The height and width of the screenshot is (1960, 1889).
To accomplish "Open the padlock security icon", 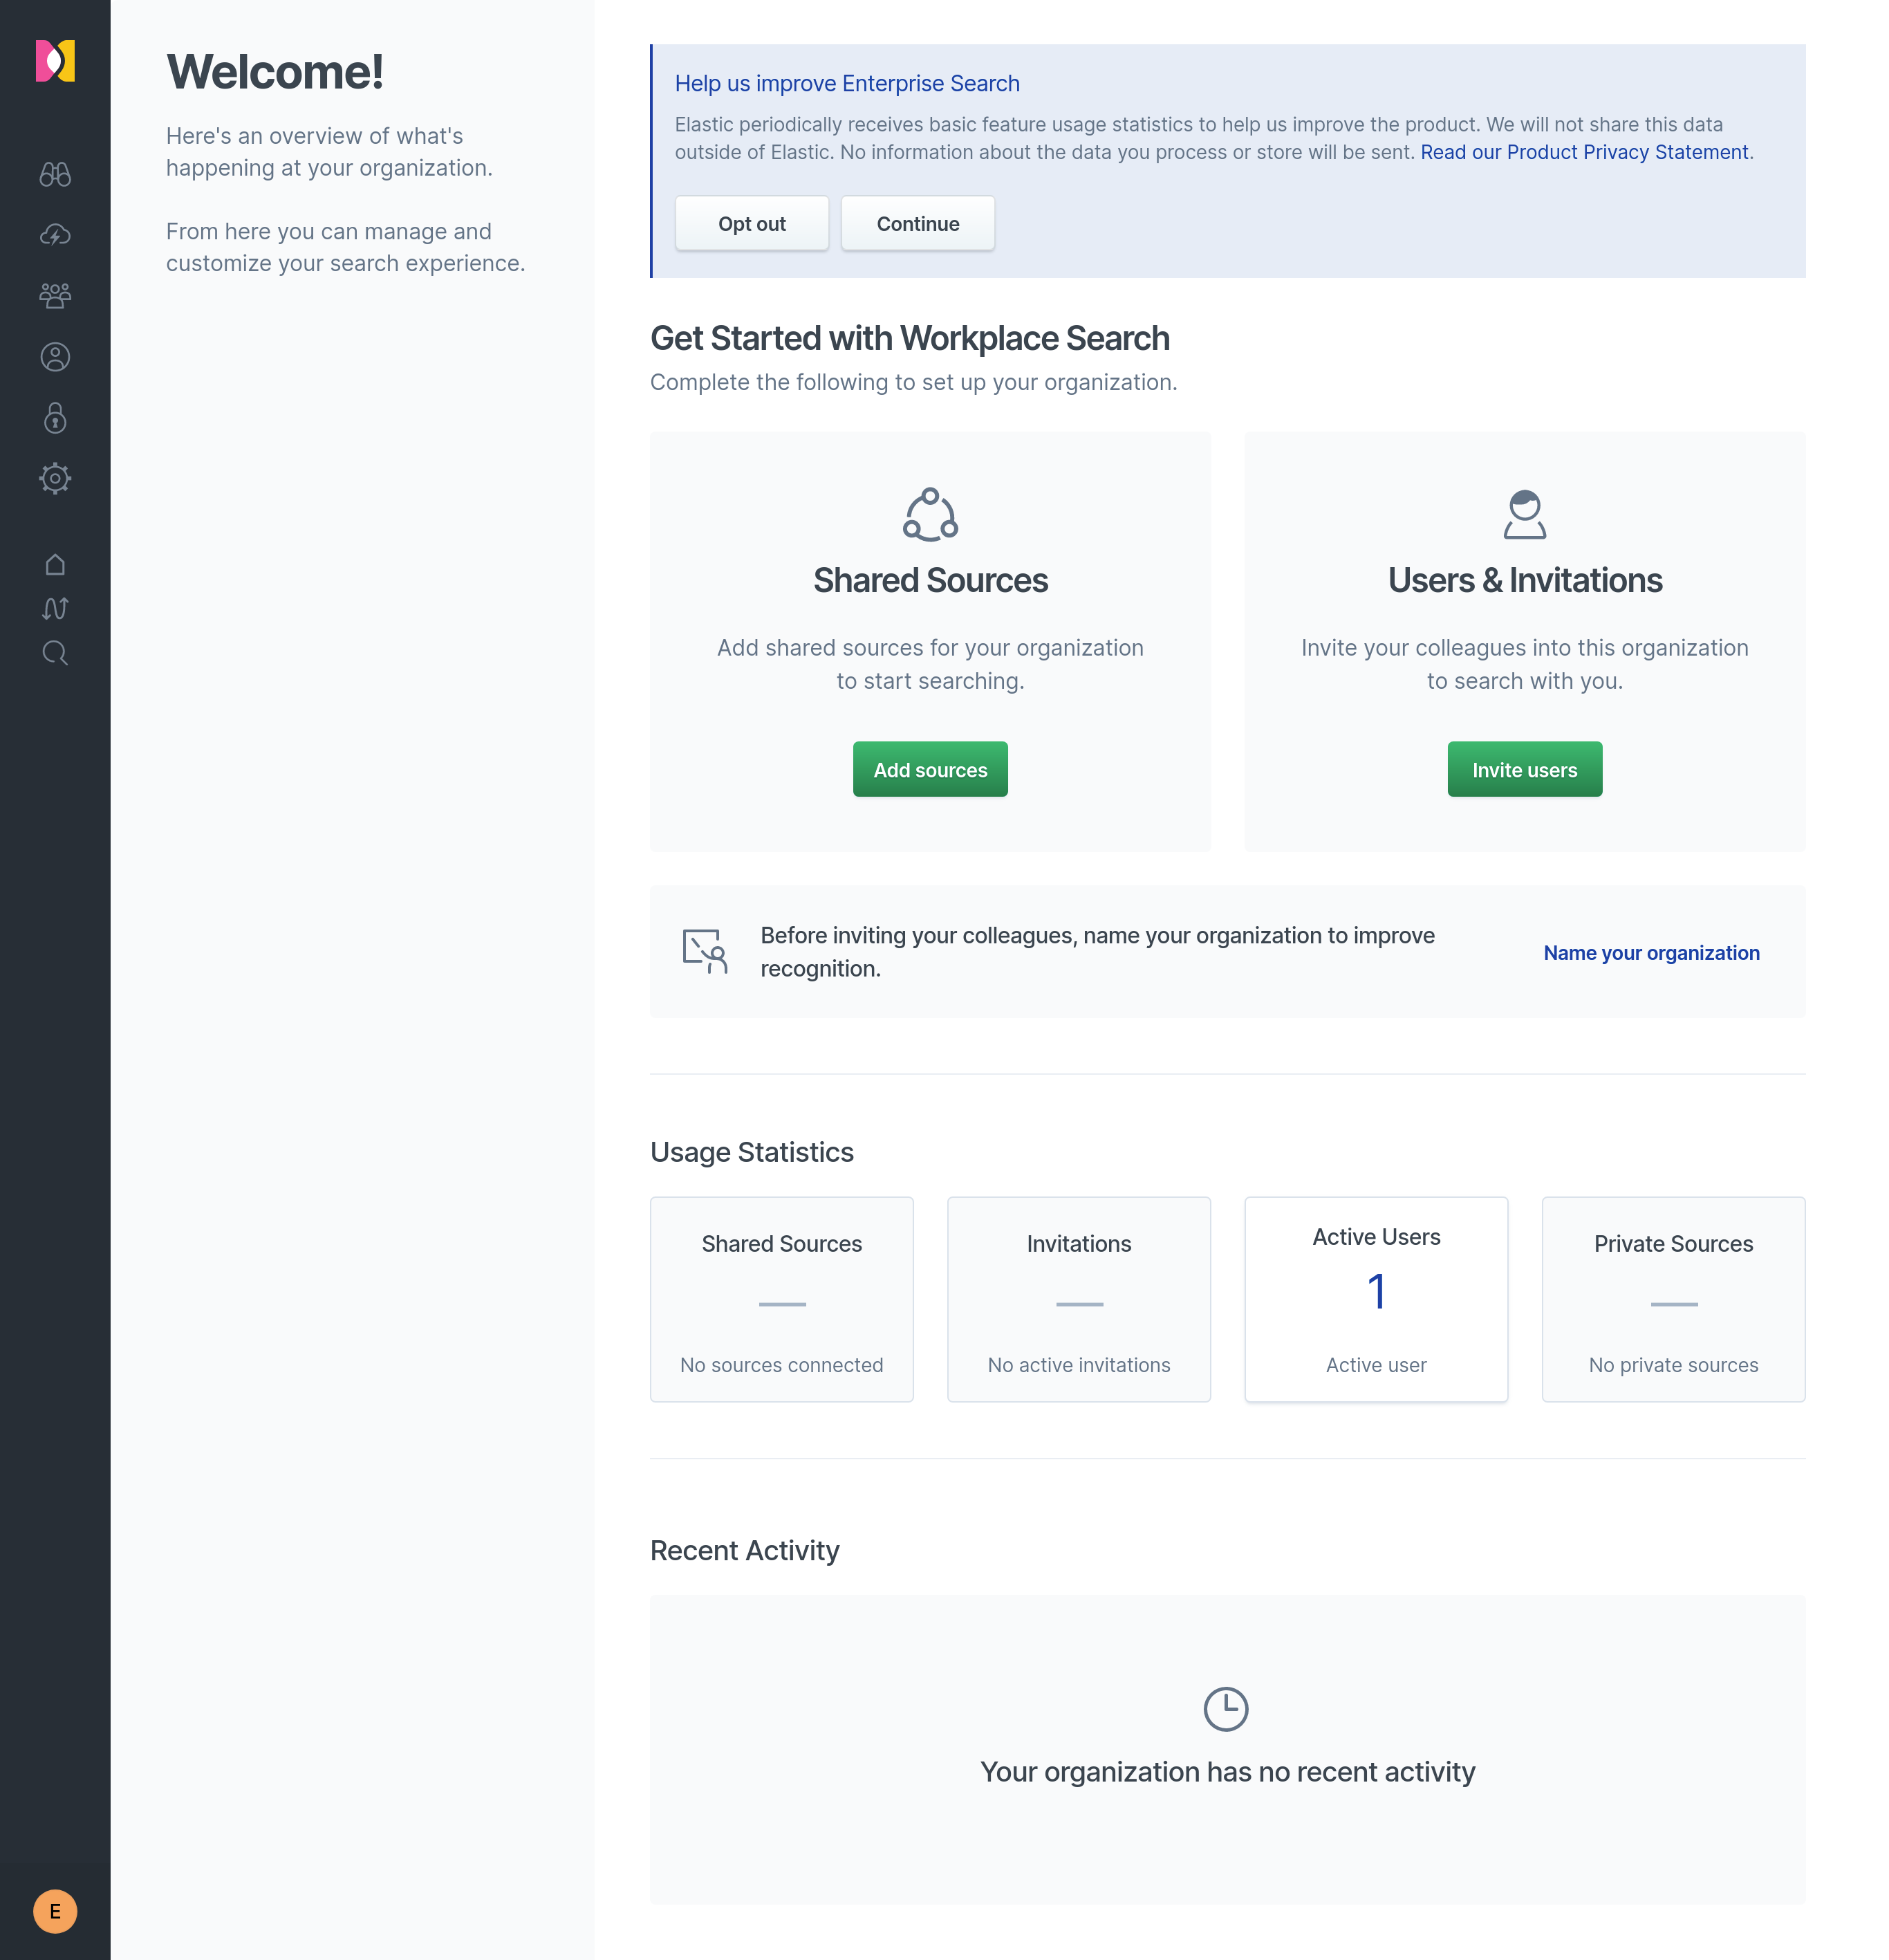I will click(55, 418).
